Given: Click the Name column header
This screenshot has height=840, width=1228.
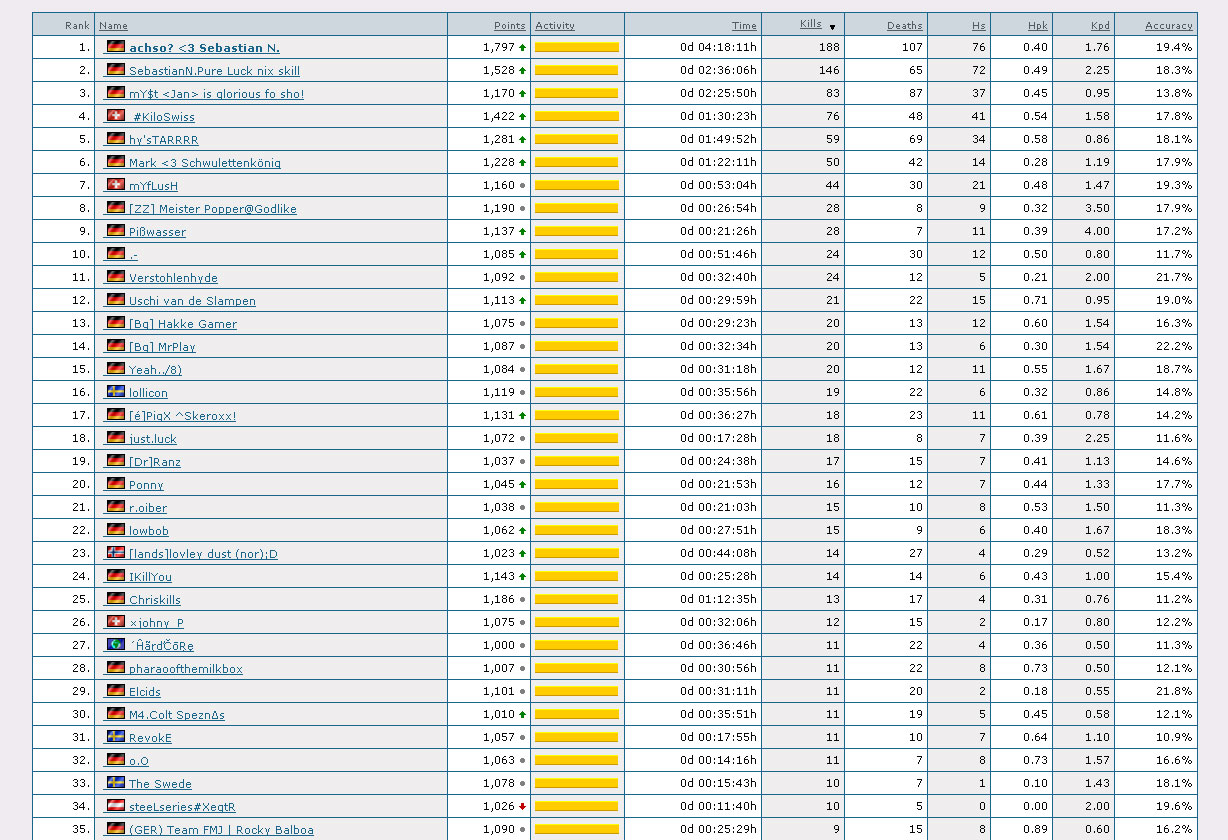Looking at the screenshot, I should pyautogui.click(x=113, y=26).
